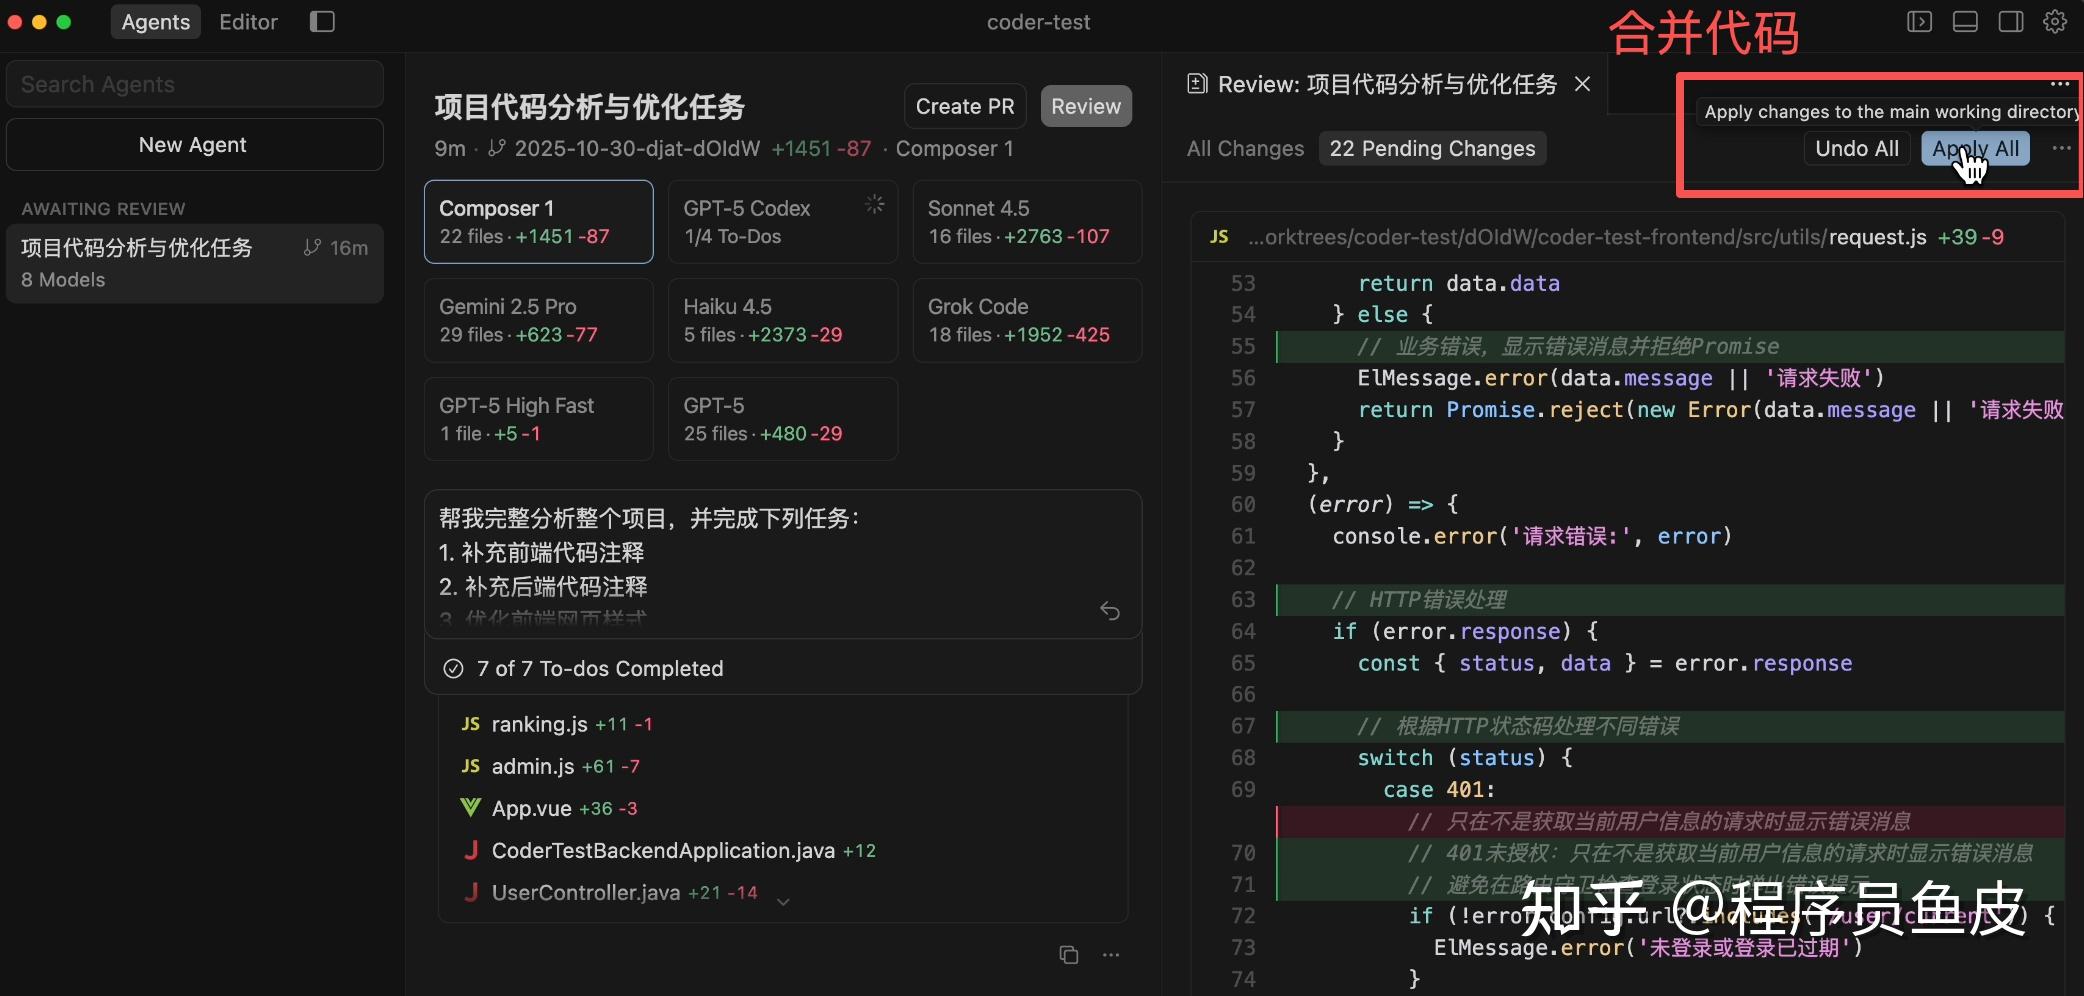Viewport: 2084px width, 996px height.
Task: Click the revert arrow in the prompt box
Action: click(1110, 610)
